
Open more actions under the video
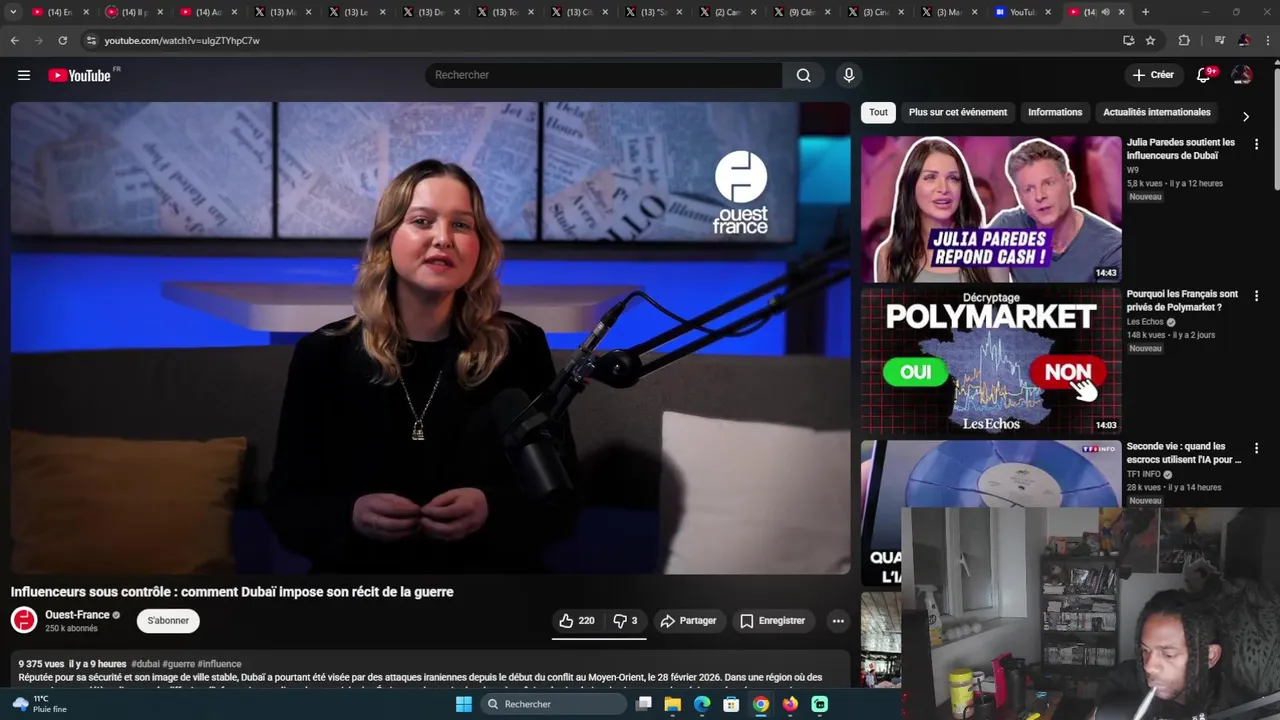(x=838, y=621)
